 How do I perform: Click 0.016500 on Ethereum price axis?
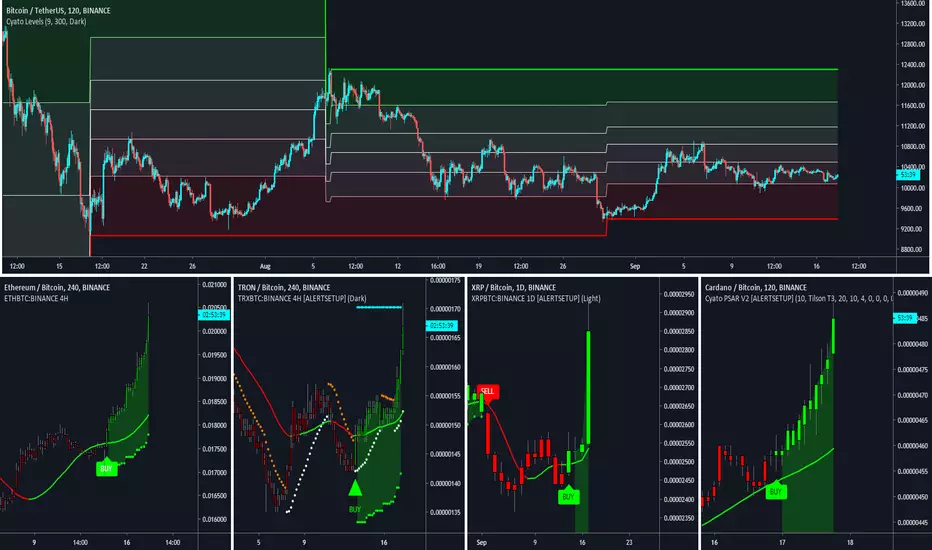[x=215, y=496]
